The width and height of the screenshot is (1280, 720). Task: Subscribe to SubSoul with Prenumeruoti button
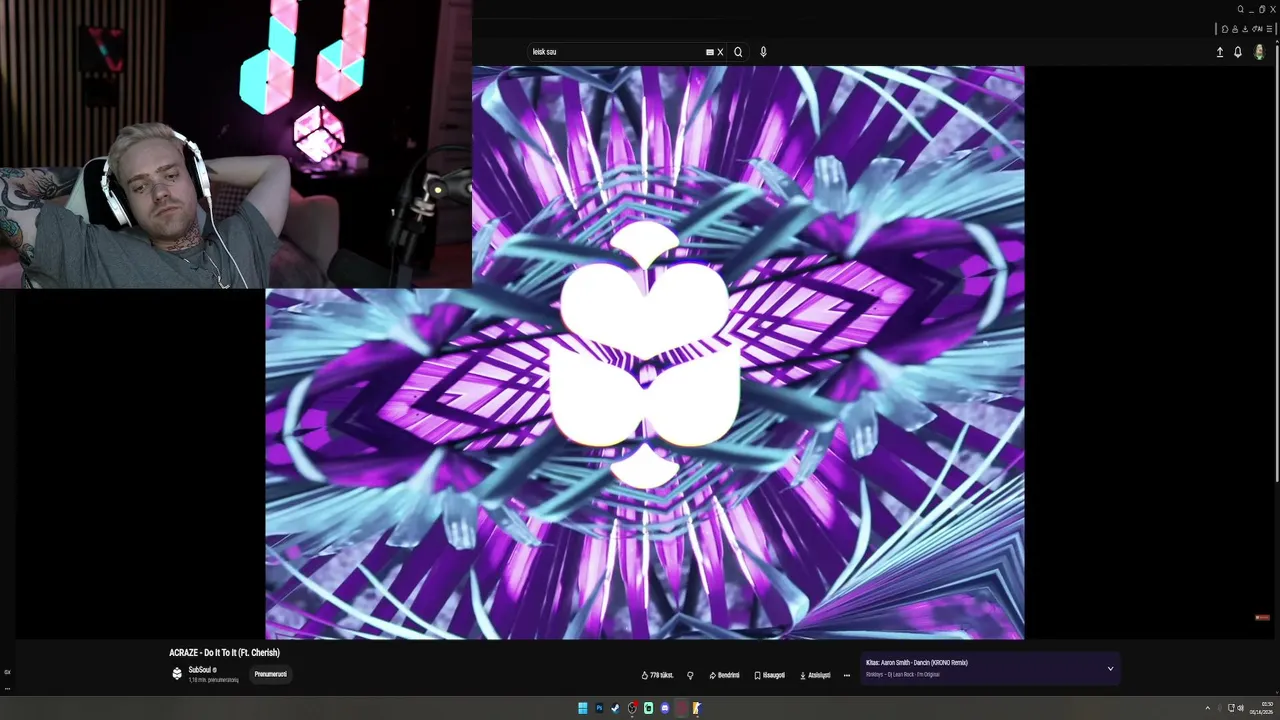click(x=270, y=674)
